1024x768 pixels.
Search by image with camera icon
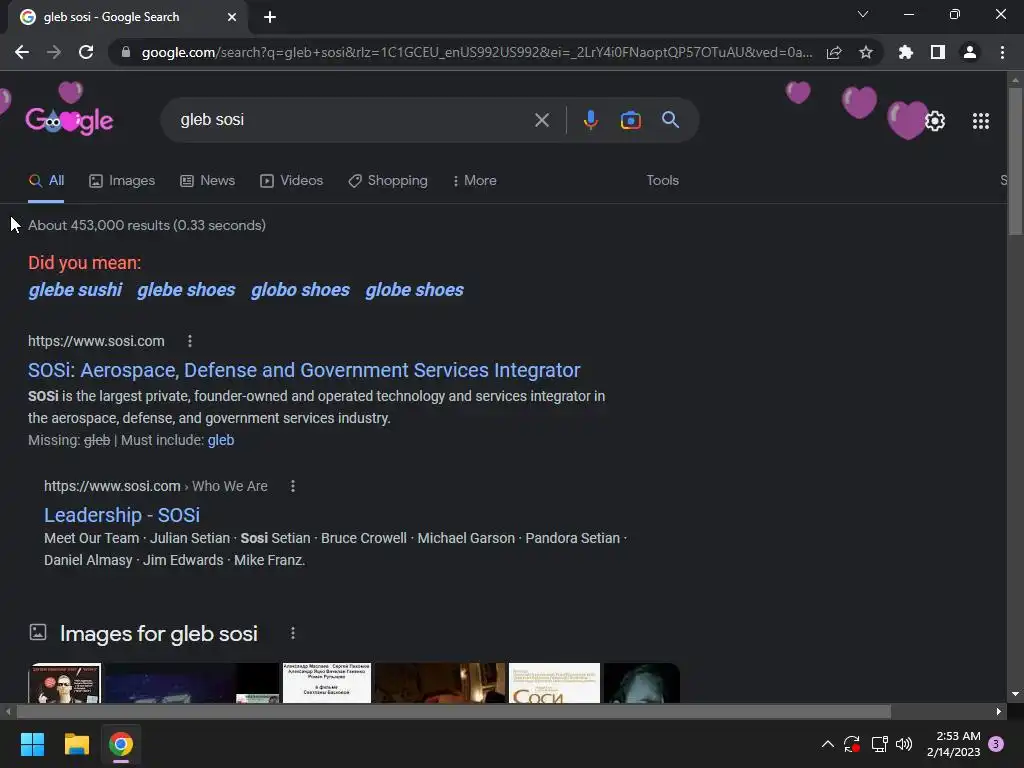point(630,120)
